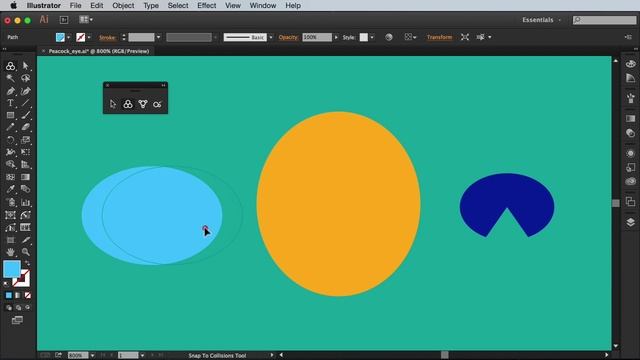The height and width of the screenshot is (360, 640).
Task: Set fill mode to Color
Action: tap(9, 295)
